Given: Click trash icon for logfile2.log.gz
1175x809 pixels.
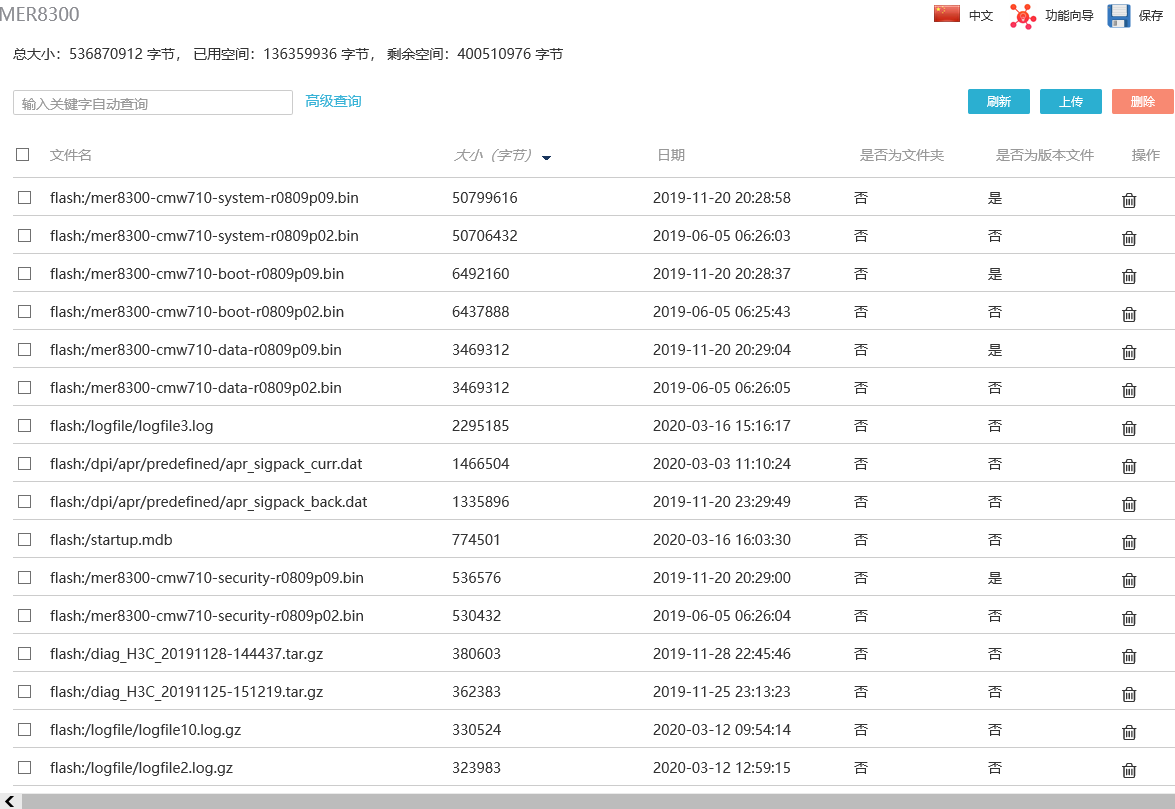Looking at the screenshot, I should 1129,771.
